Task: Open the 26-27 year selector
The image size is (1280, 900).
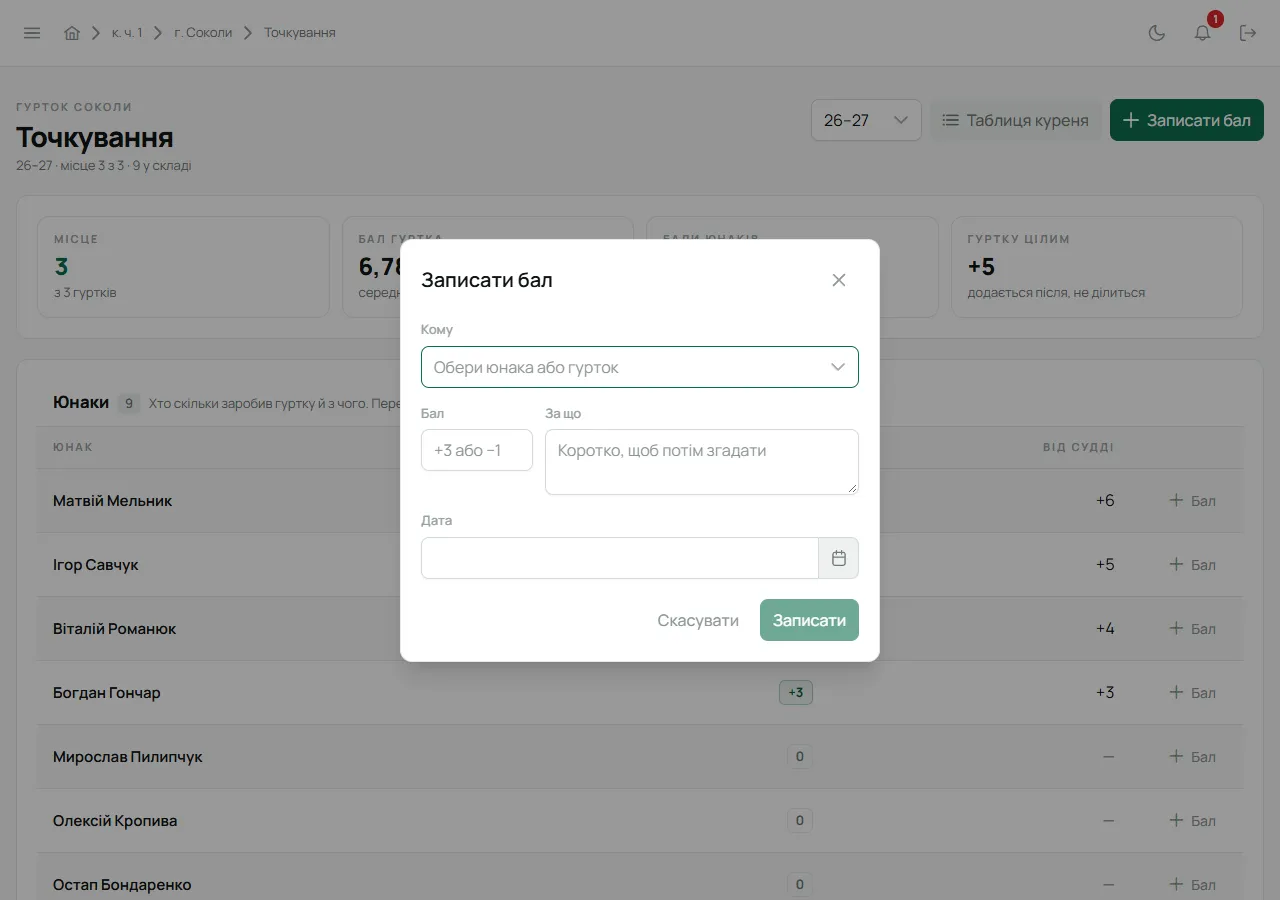Action: point(866,120)
